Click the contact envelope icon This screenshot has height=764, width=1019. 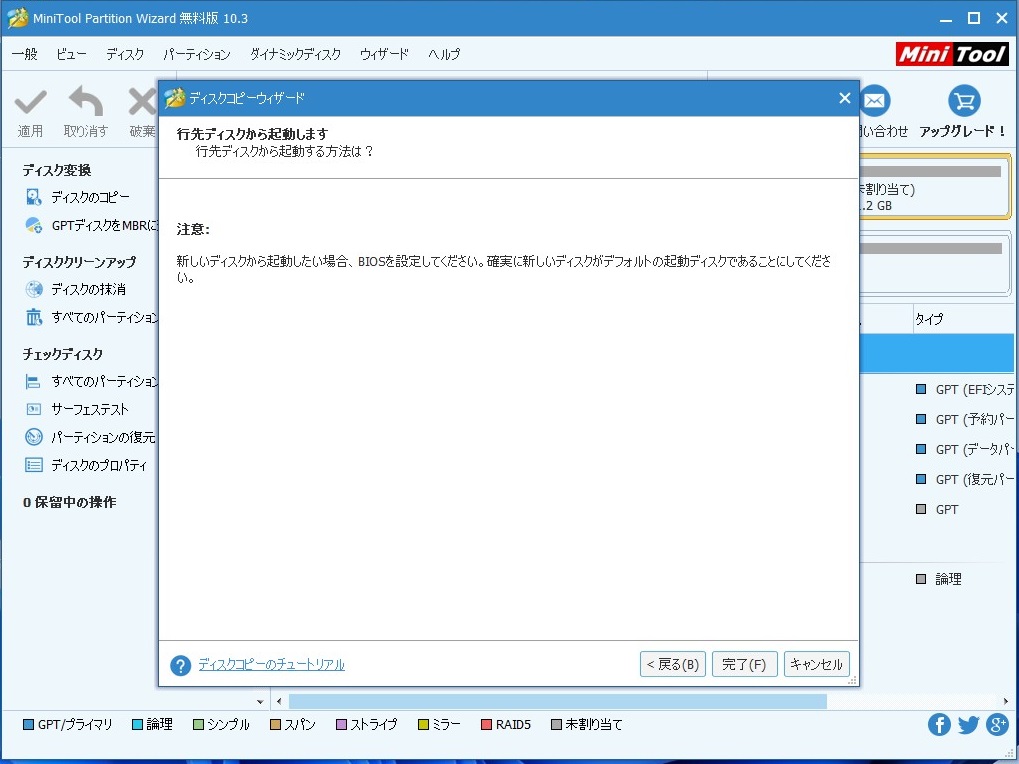[875, 101]
